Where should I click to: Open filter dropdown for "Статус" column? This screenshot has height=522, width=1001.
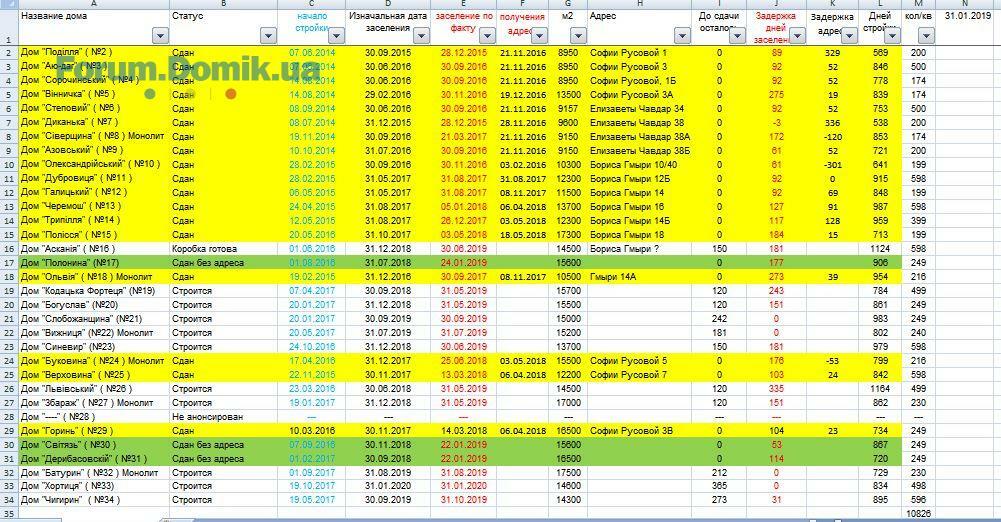click(x=268, y=36)
